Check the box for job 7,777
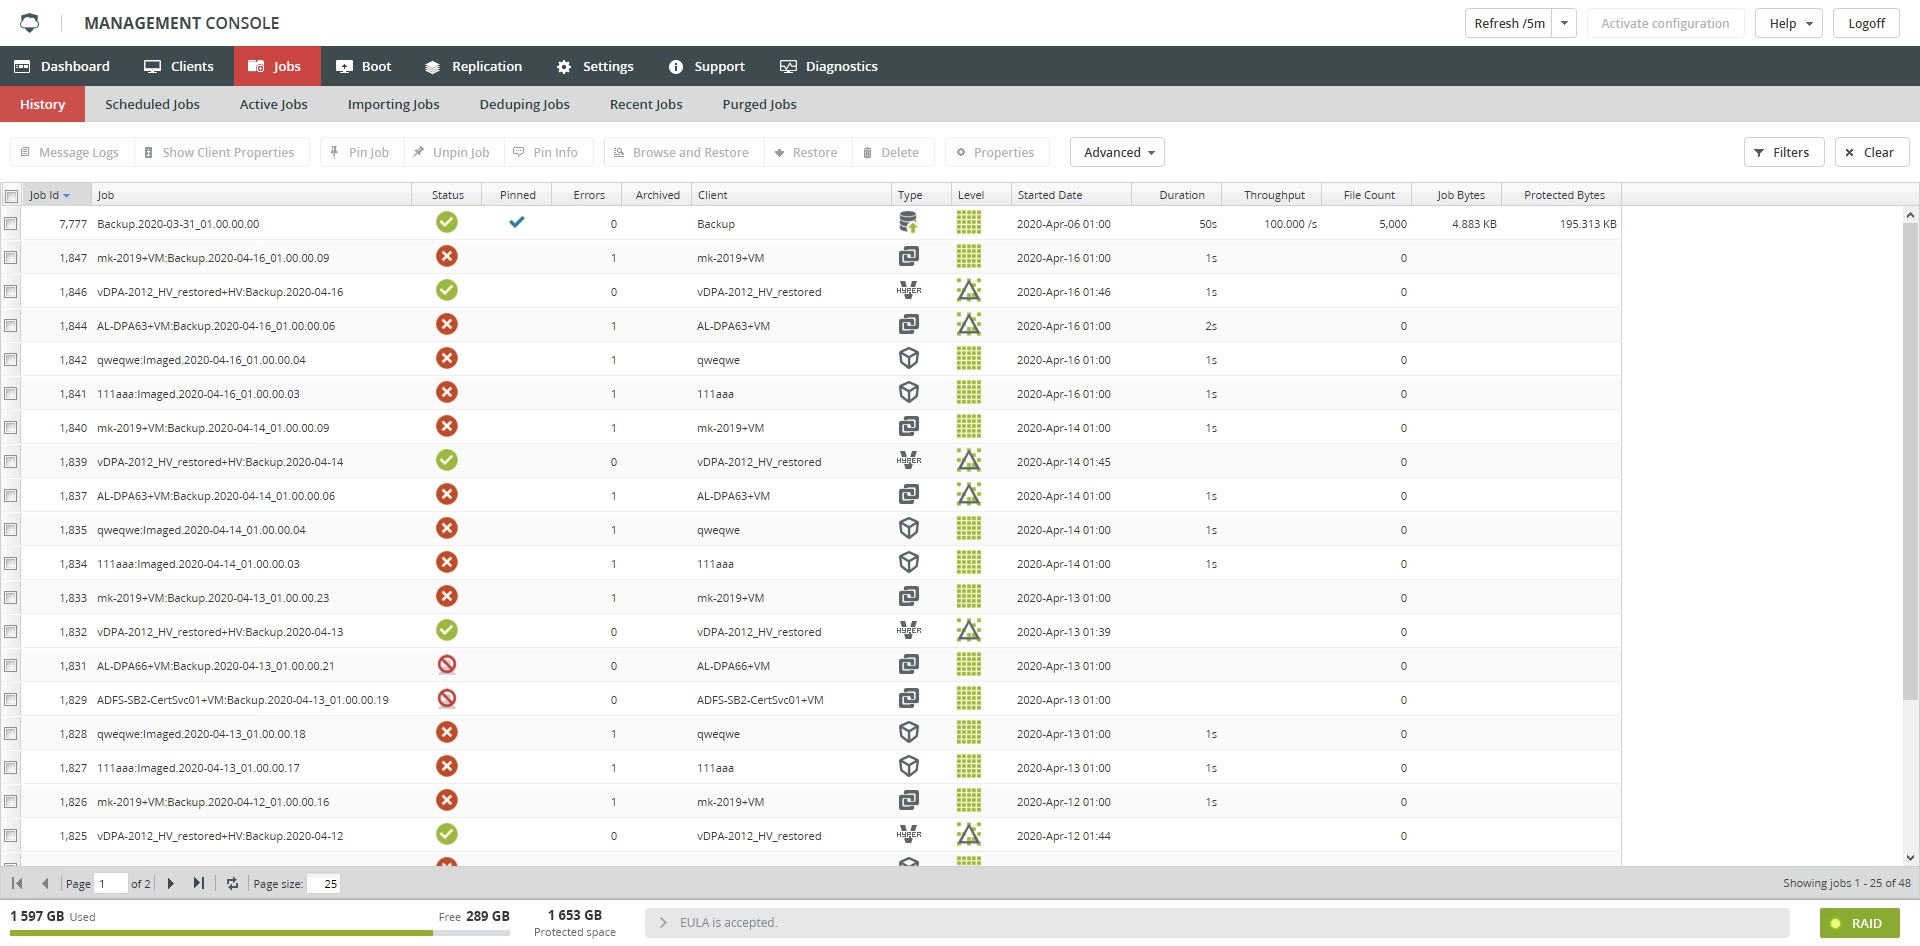1920x946 pixels. click(11, 224)
